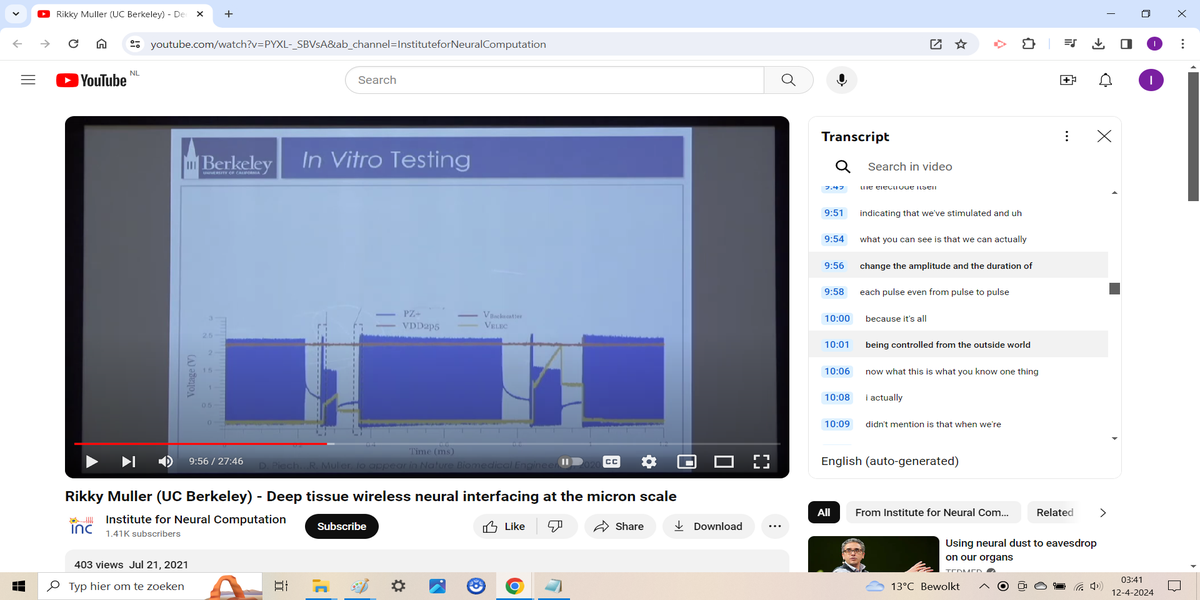Open the YouTube guide hamburger menu
This screenshot has height=600, width=1200.
(28, 80)
